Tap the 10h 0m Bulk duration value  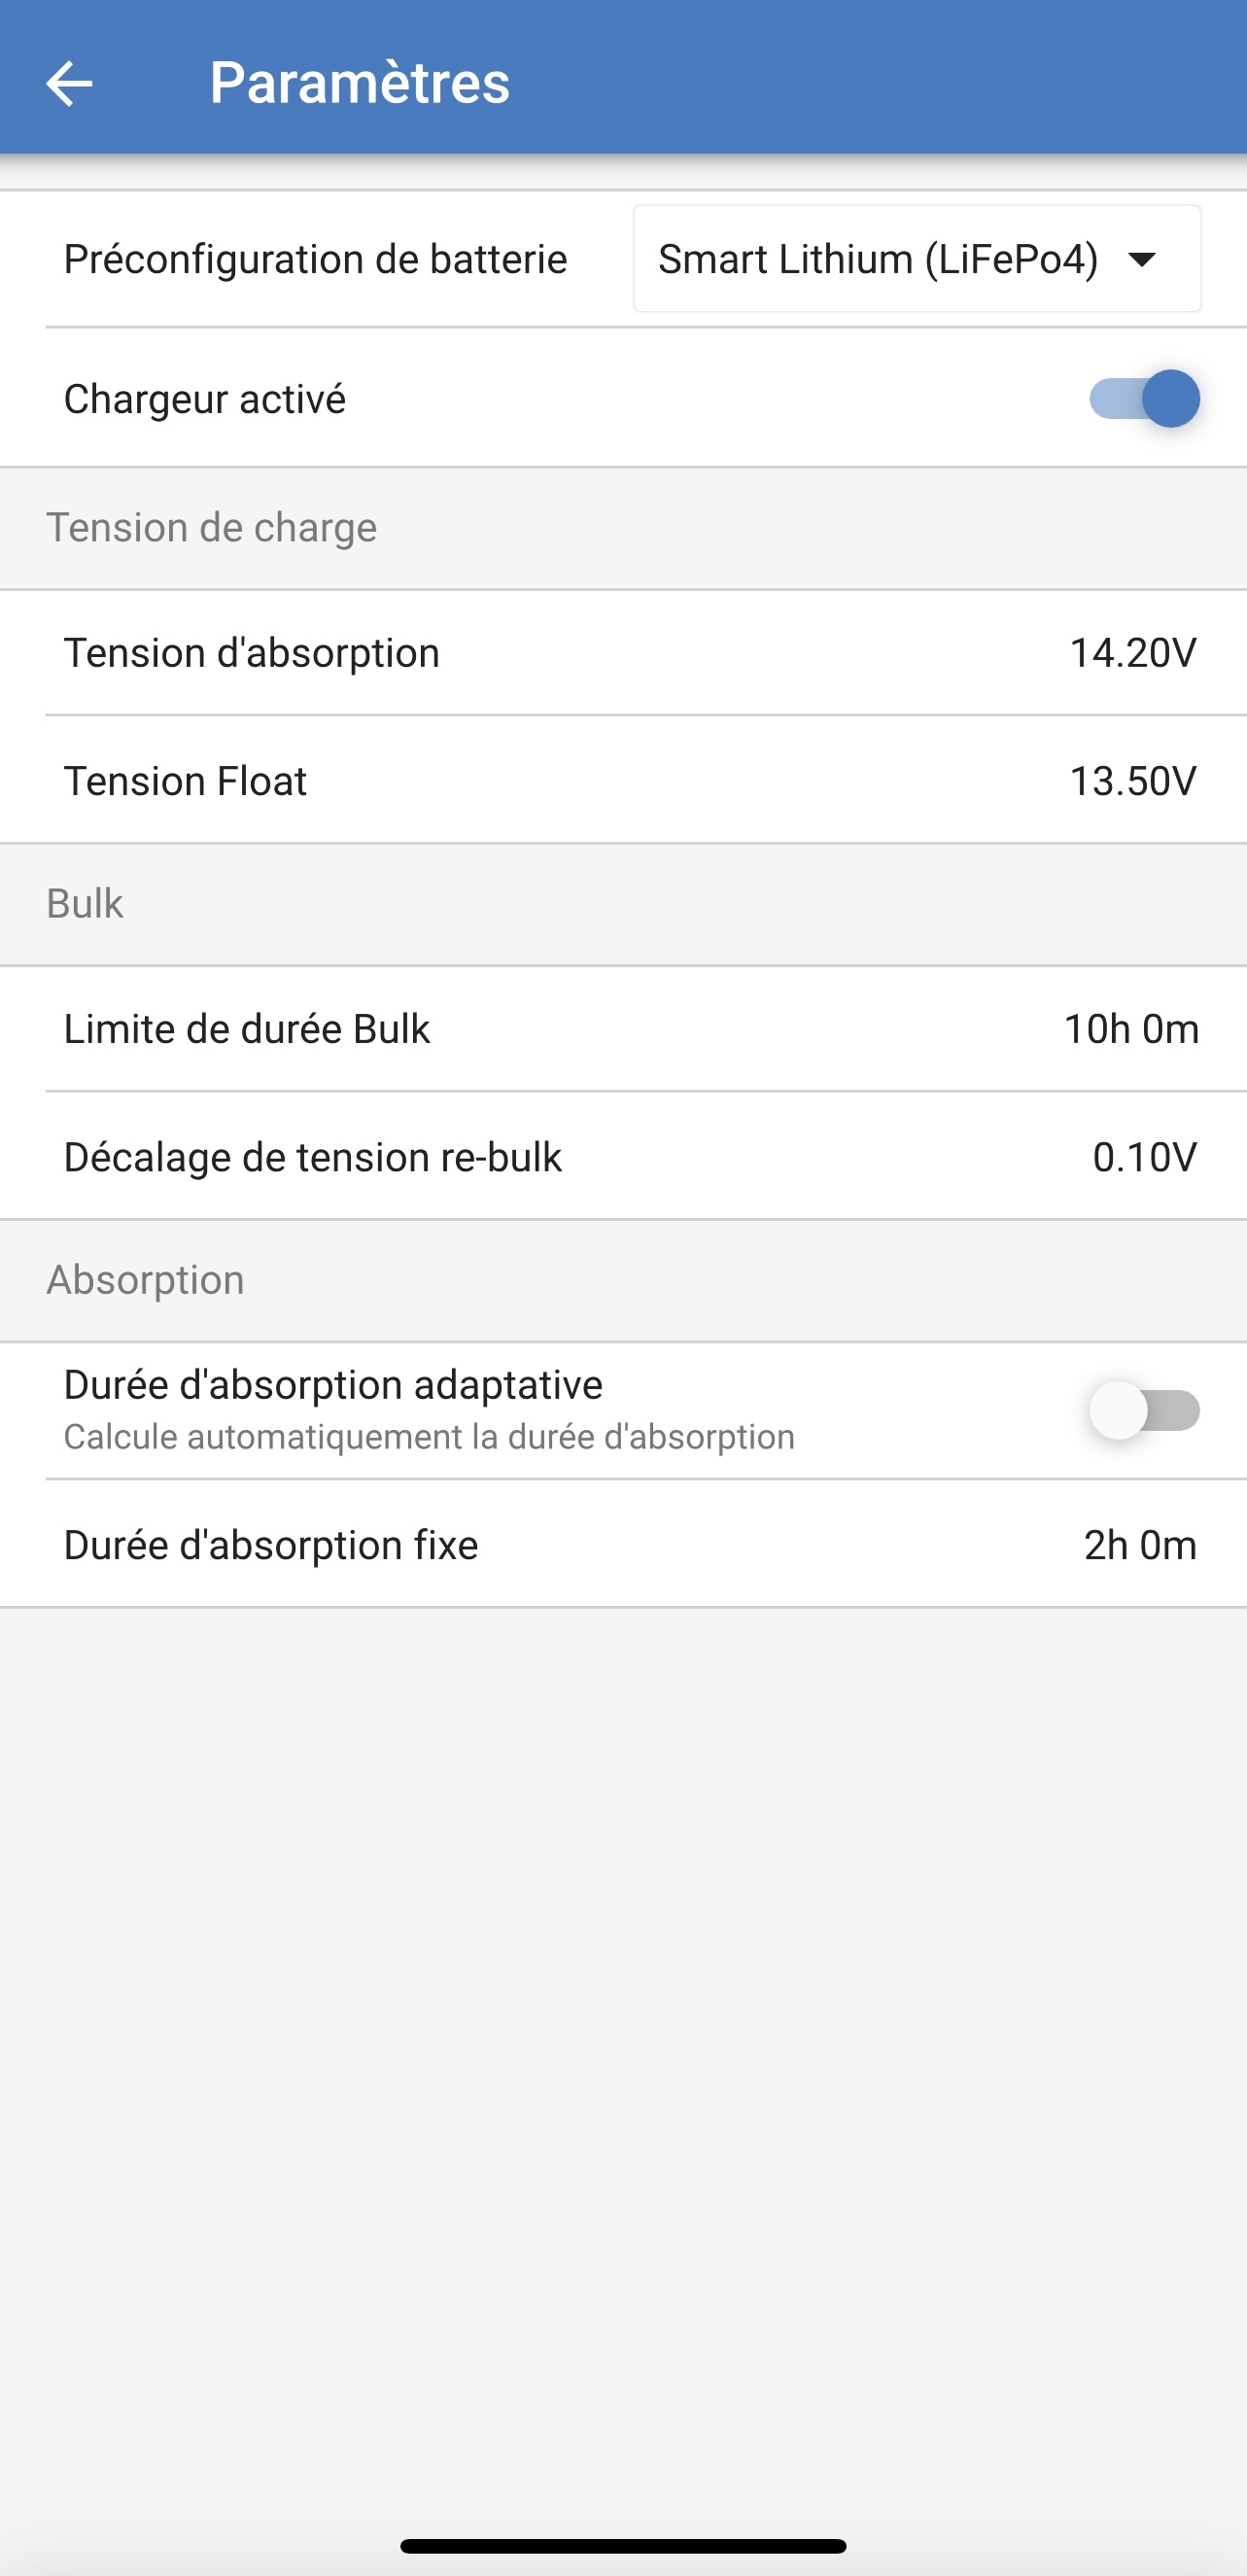pos(1131,1029)
